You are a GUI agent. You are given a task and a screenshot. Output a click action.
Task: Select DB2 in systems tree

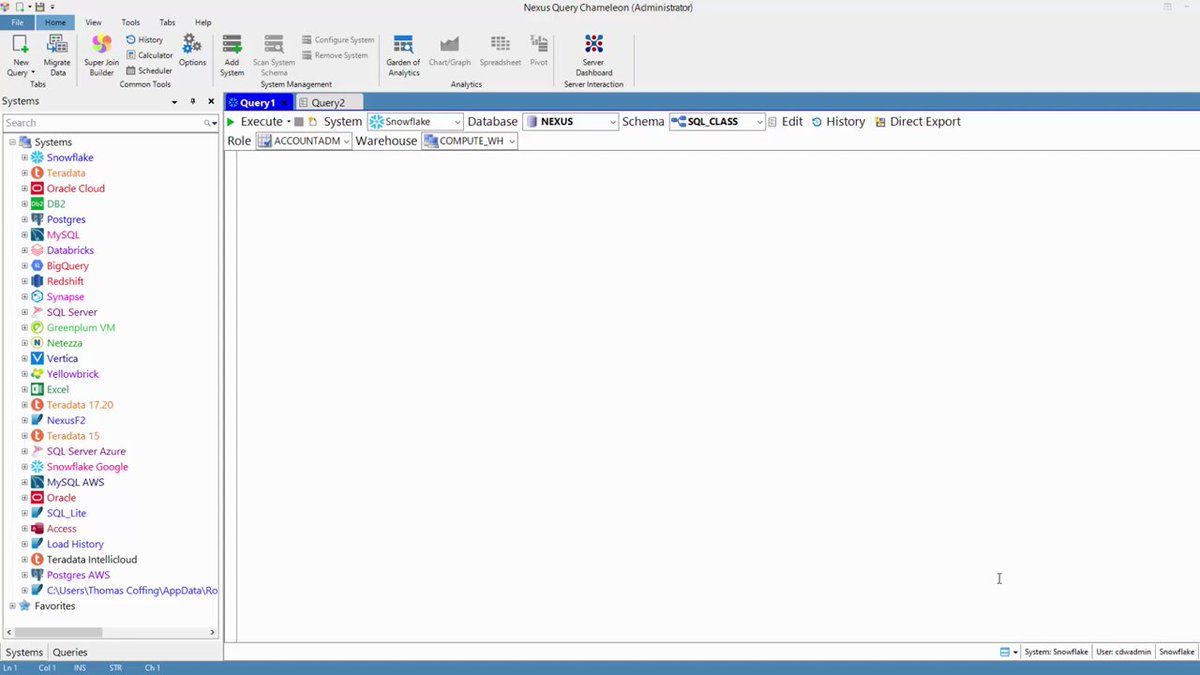pyautogui.click(x=56, y=204)
